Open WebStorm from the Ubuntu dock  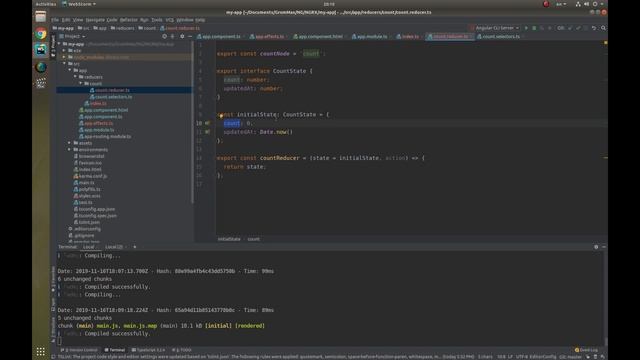(40, 50)
